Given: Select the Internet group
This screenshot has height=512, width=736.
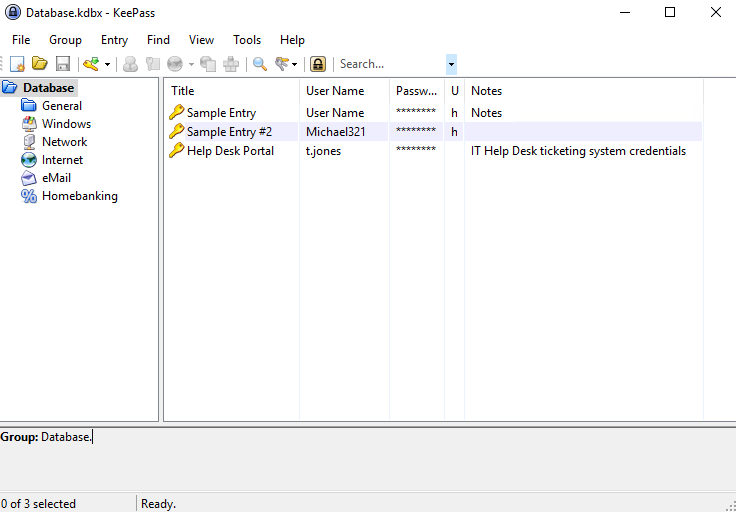Looking at the screenshot, I should click(x=62, y=160).
